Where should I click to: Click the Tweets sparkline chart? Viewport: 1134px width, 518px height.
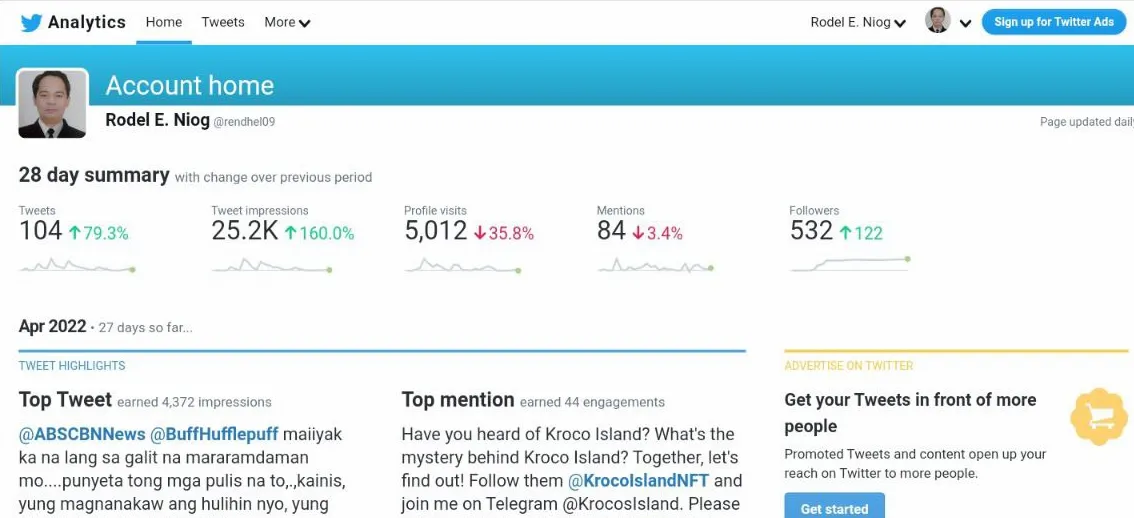tap(77, 265)
